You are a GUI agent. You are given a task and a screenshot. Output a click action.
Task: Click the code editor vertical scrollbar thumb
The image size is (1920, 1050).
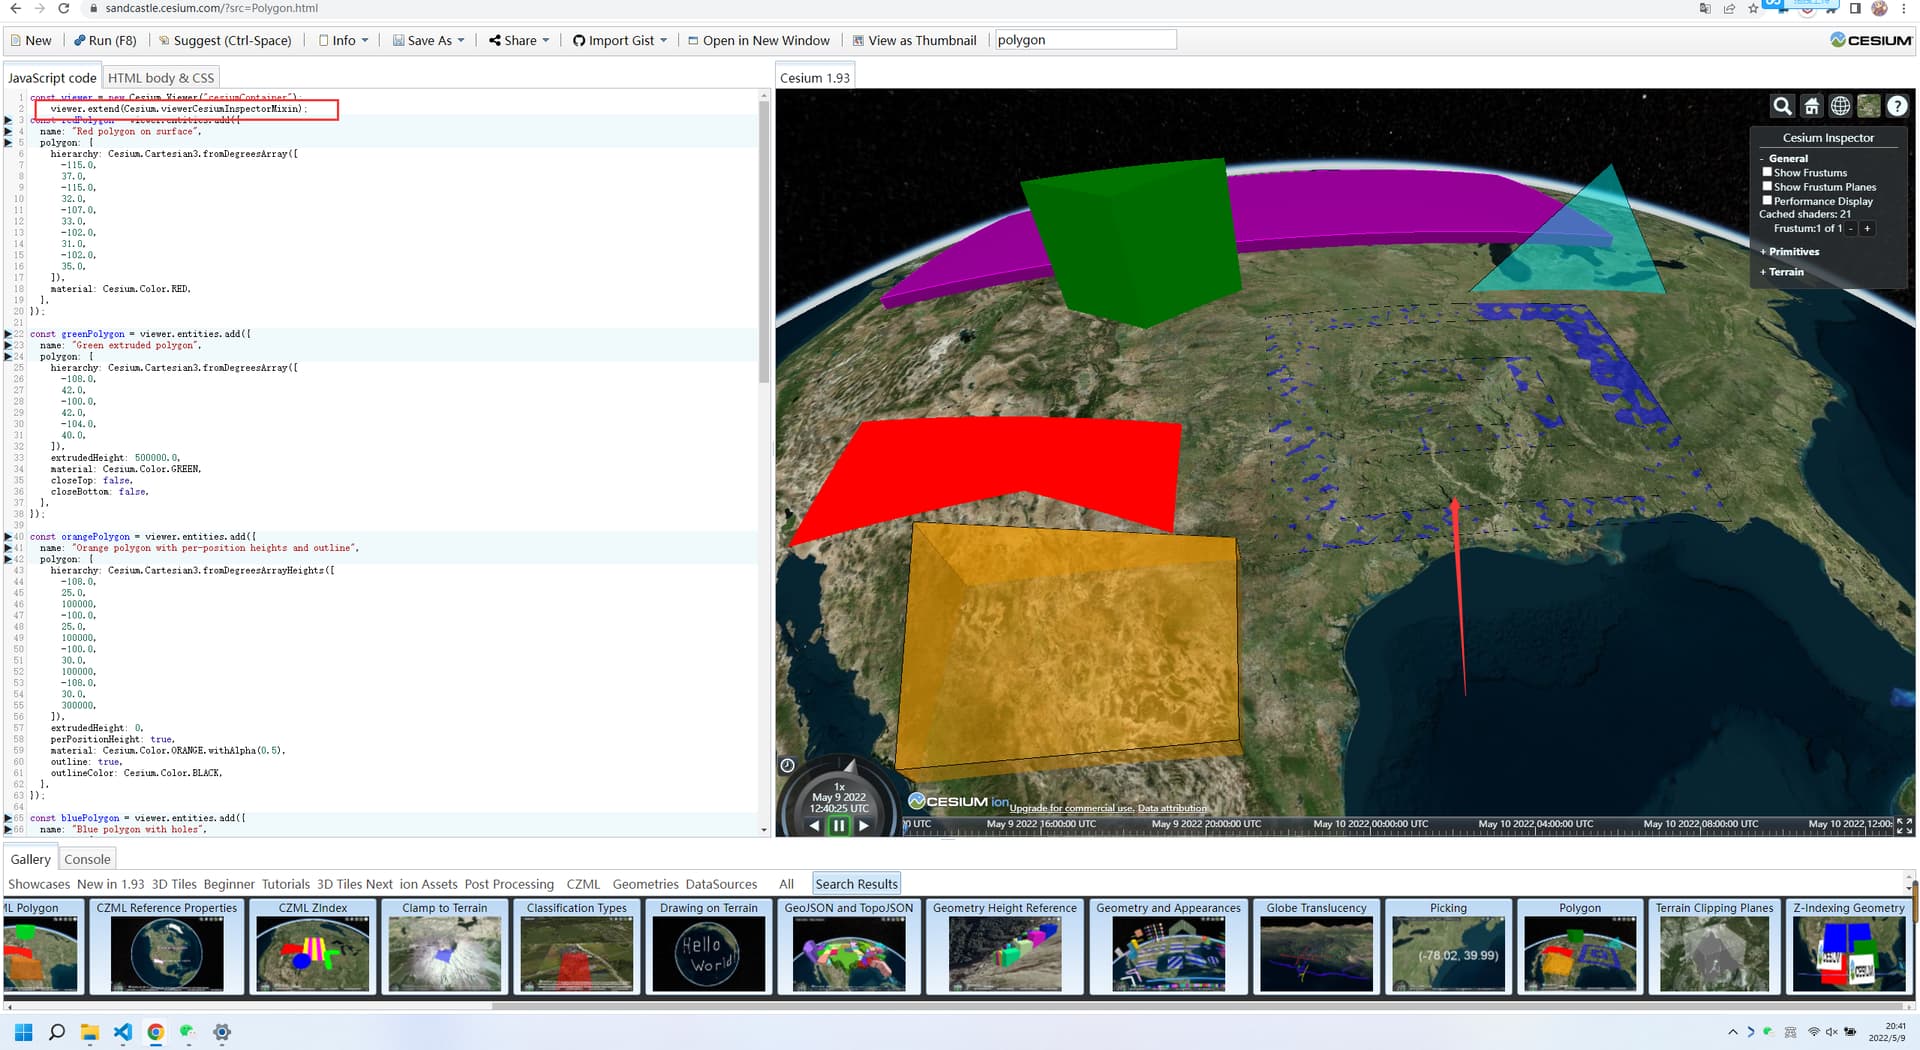click(764, 240)
